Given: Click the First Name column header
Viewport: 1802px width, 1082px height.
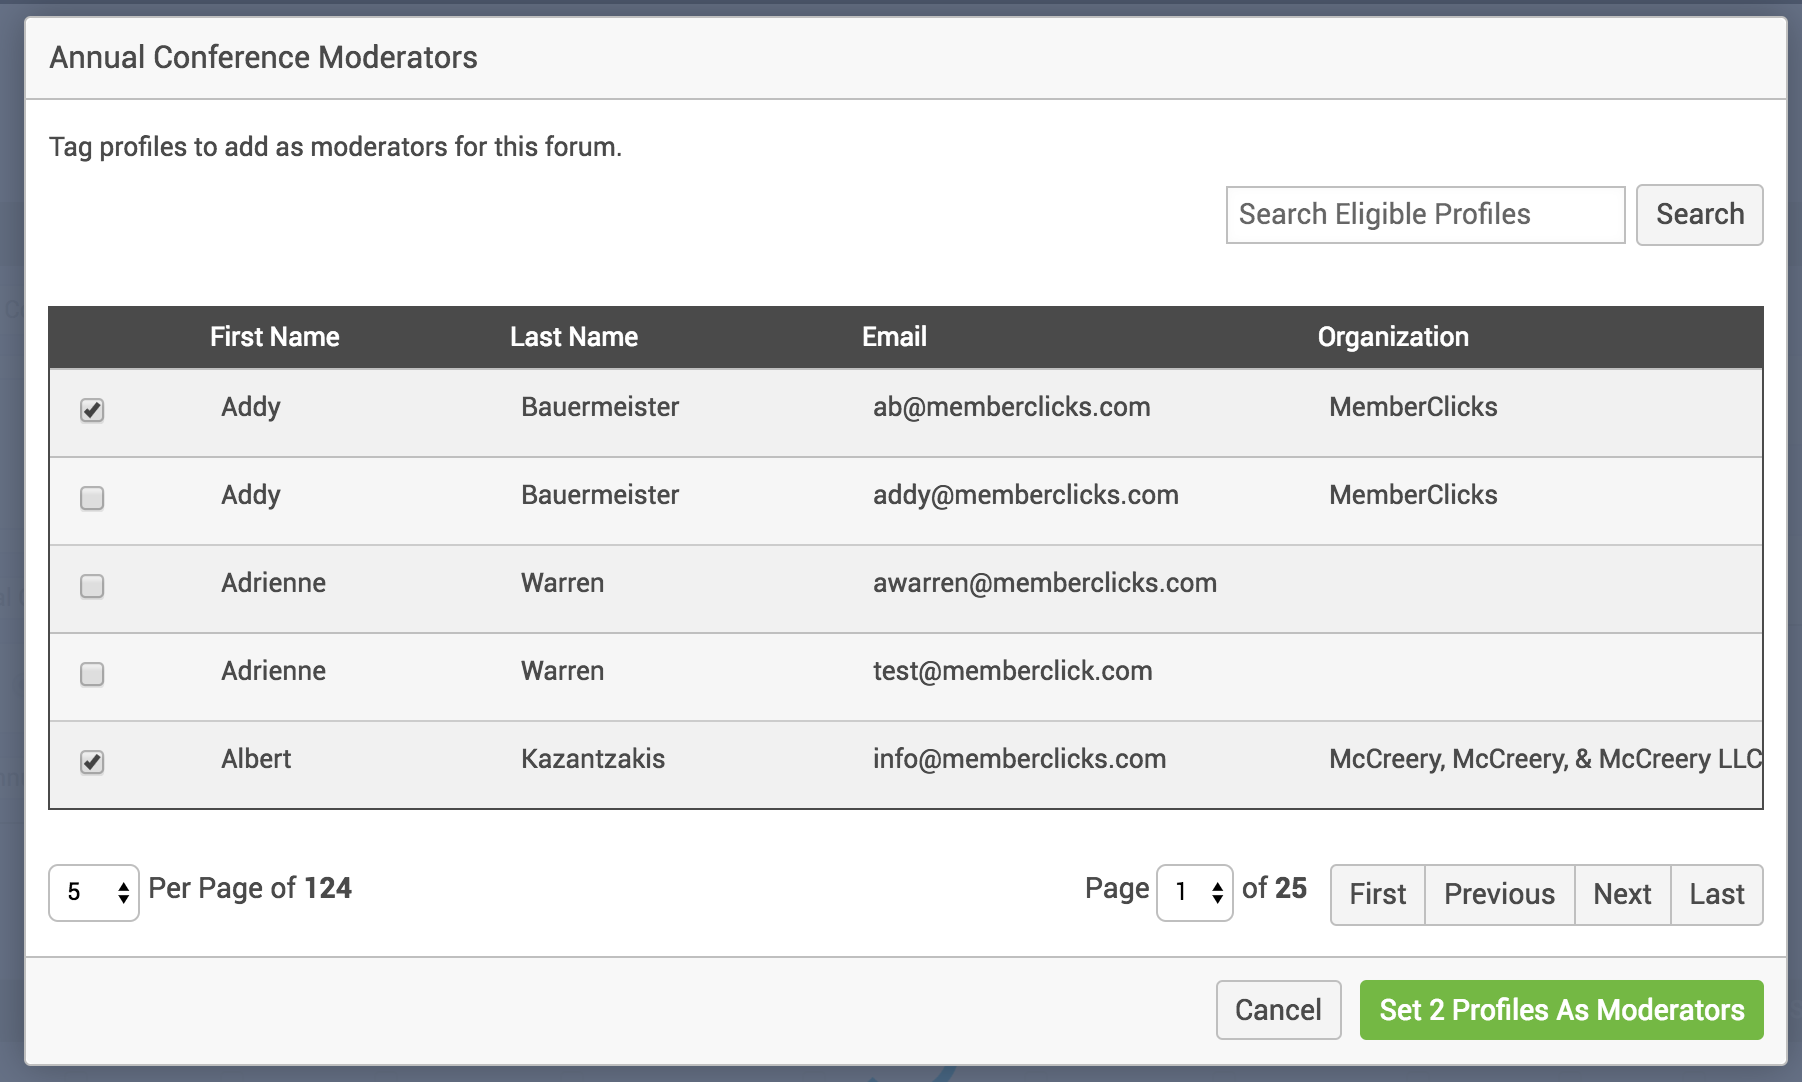Looking at the screenshot, I should point(275,337).
